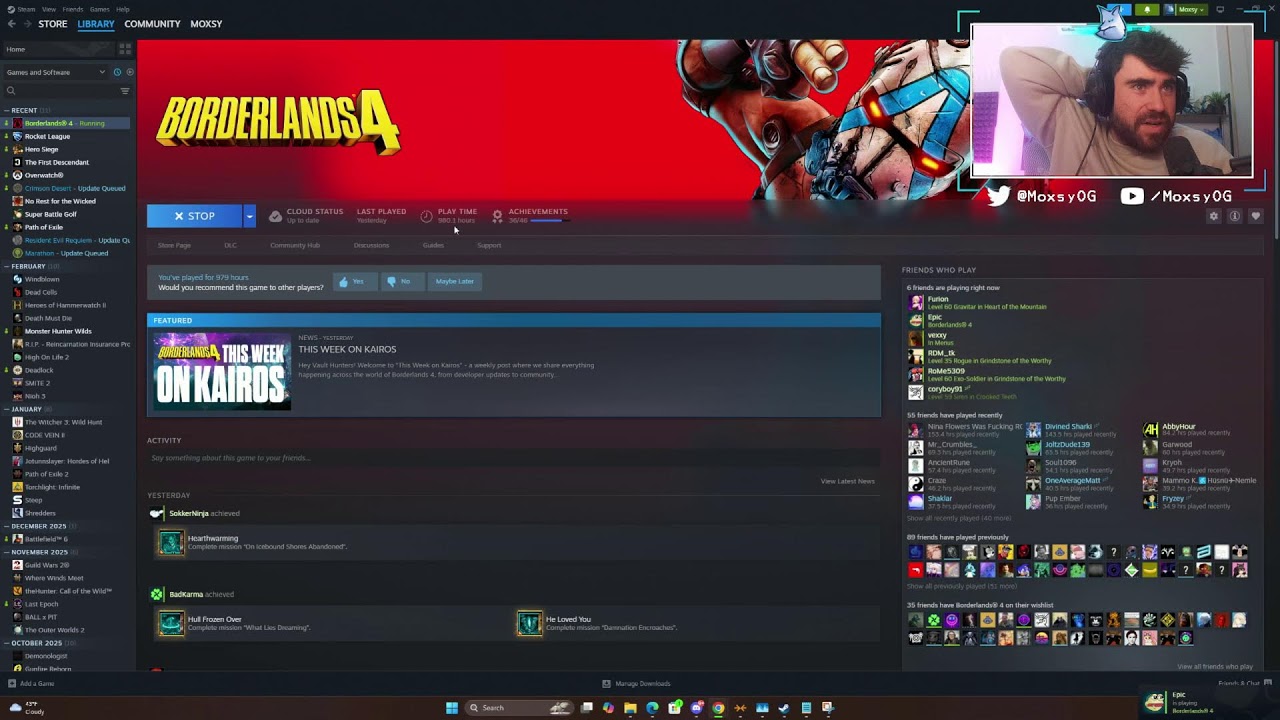Click the Play Time clock icon
Viewport: 1280px width, 720px height.
click(x=427, y=216)
